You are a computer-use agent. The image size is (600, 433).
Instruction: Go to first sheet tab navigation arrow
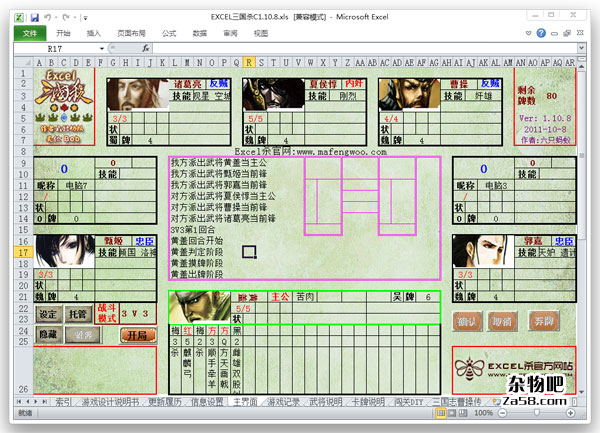pos(19,402)
